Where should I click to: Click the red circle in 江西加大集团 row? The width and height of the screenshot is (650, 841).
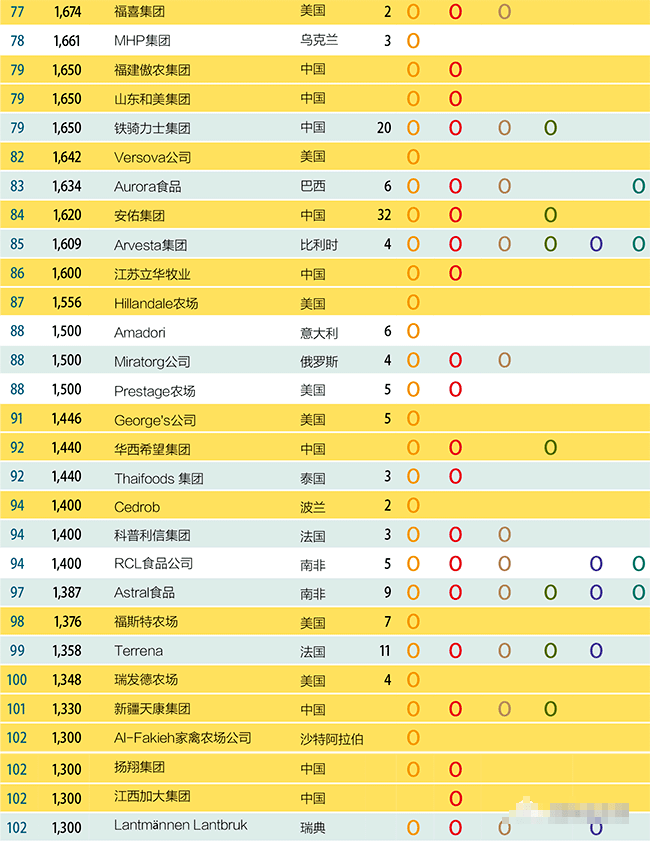[x=455, y=799]
